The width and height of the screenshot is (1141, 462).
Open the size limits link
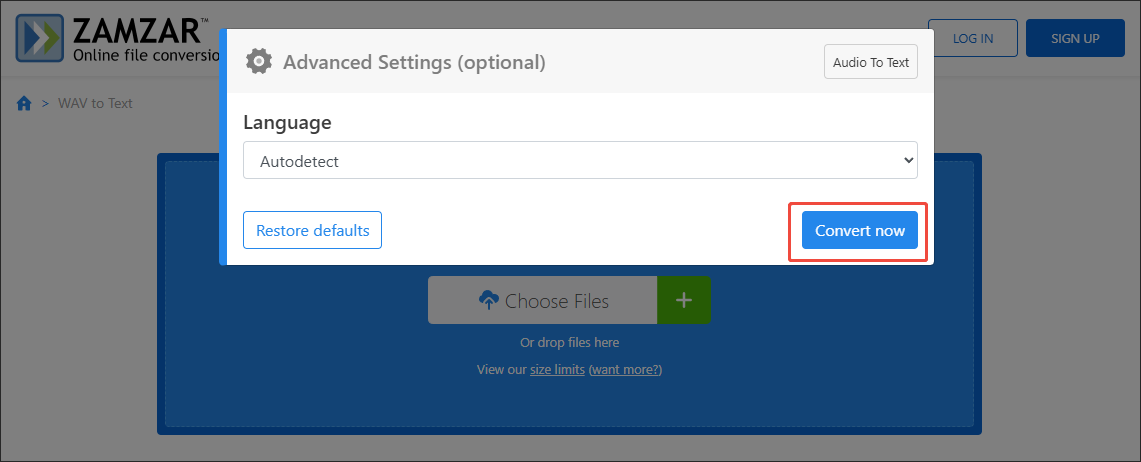(557, 370)
